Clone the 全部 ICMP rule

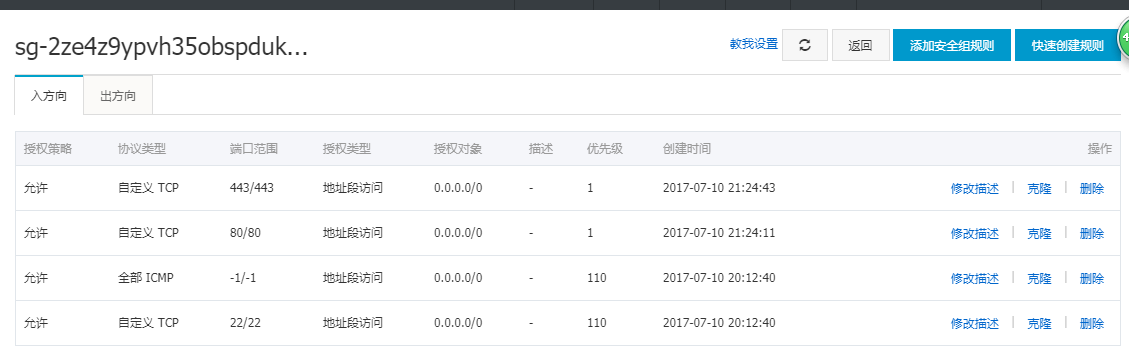(1039, 279)
